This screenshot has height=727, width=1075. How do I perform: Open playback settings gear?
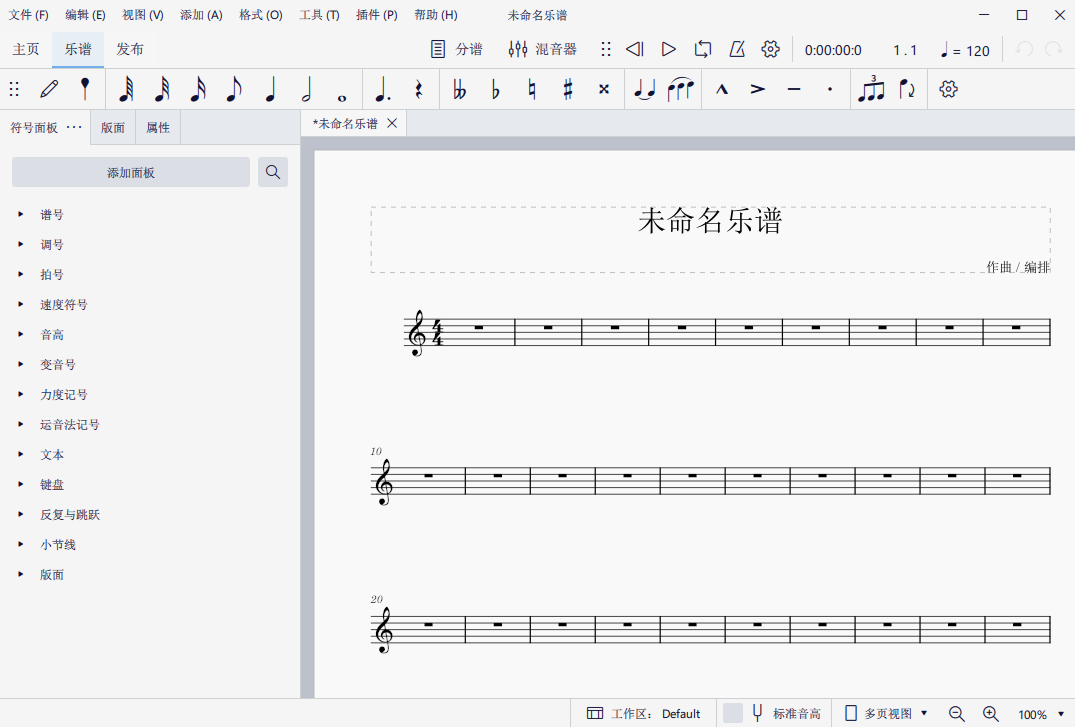(771, 49)
